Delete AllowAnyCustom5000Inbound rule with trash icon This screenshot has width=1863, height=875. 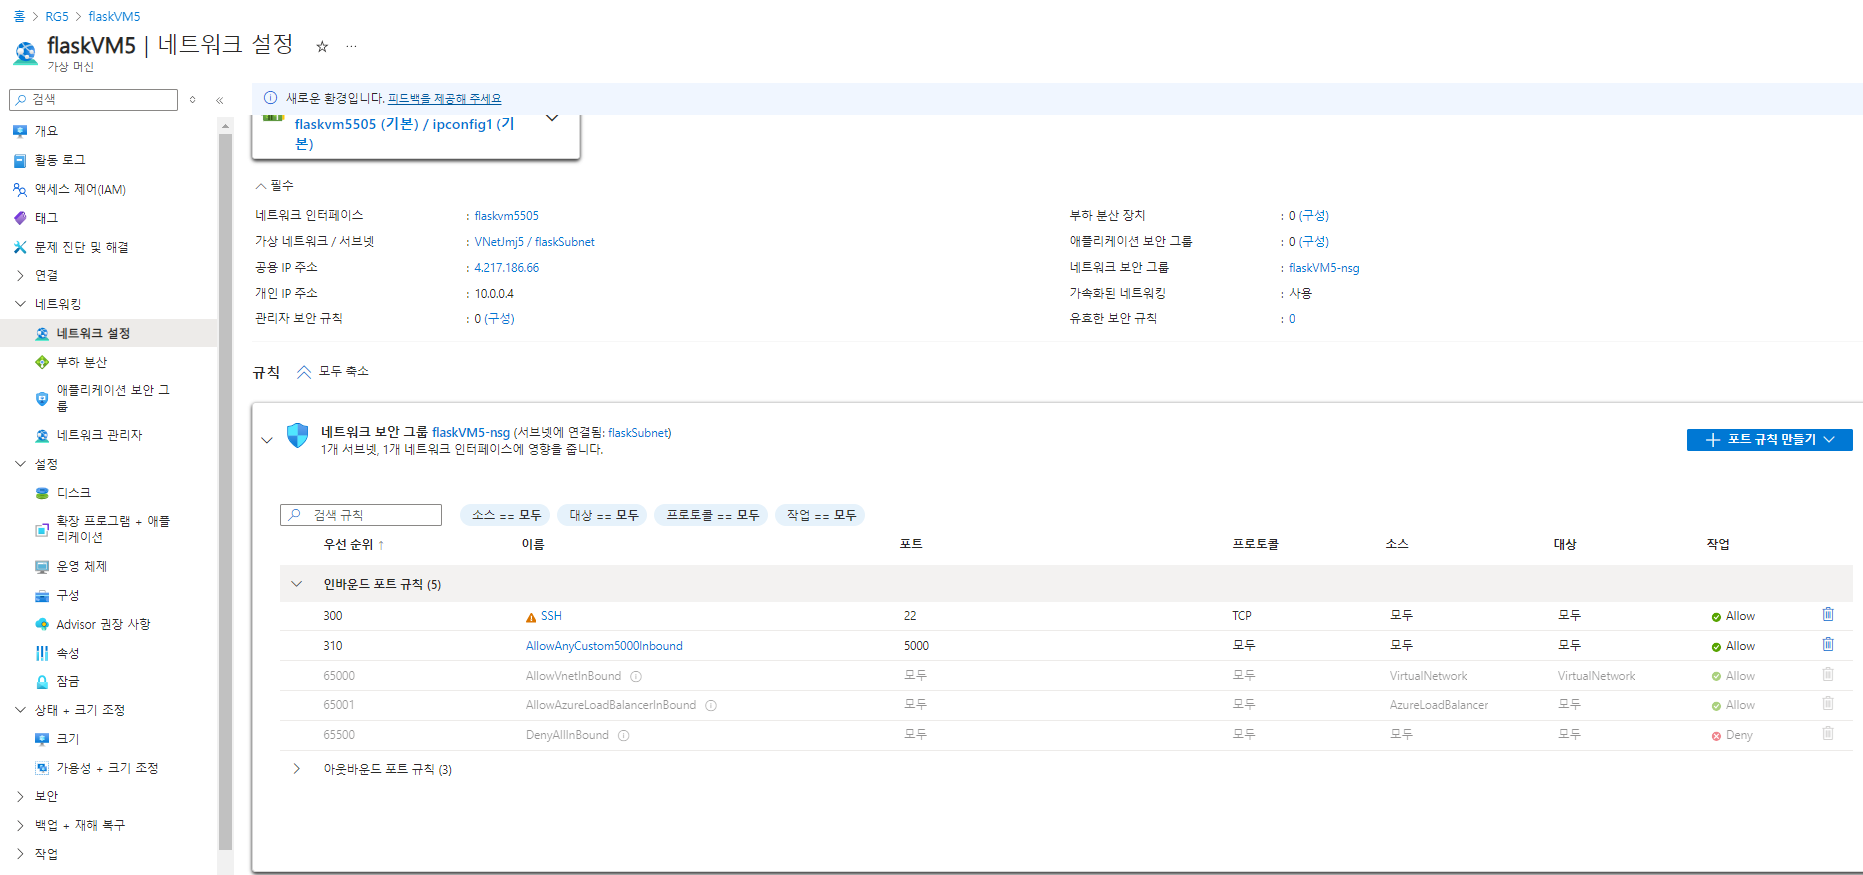pyautogui.click(x=1828, y=645)
